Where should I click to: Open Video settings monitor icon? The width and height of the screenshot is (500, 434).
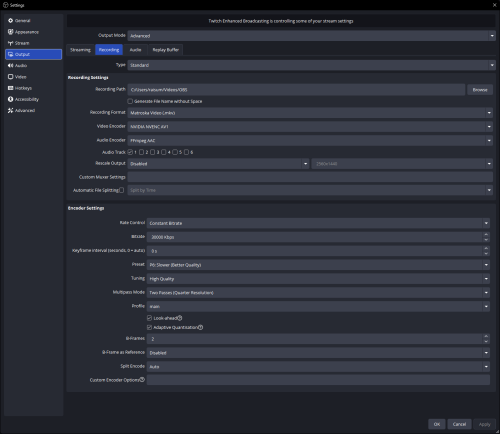(10, 77)
